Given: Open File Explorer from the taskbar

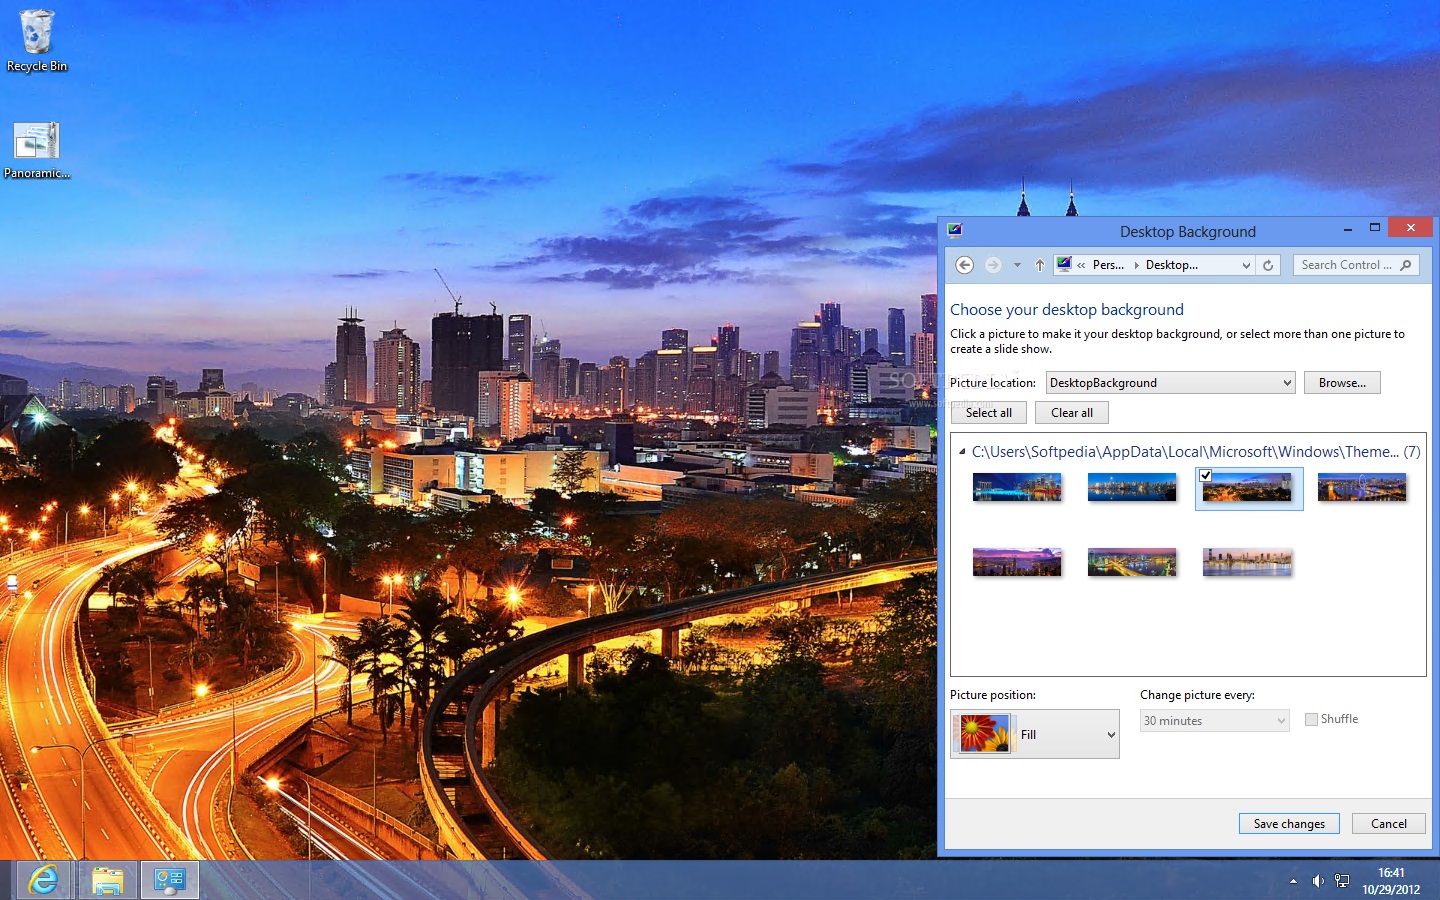Looking at the screenshot, I should [107, 880].
